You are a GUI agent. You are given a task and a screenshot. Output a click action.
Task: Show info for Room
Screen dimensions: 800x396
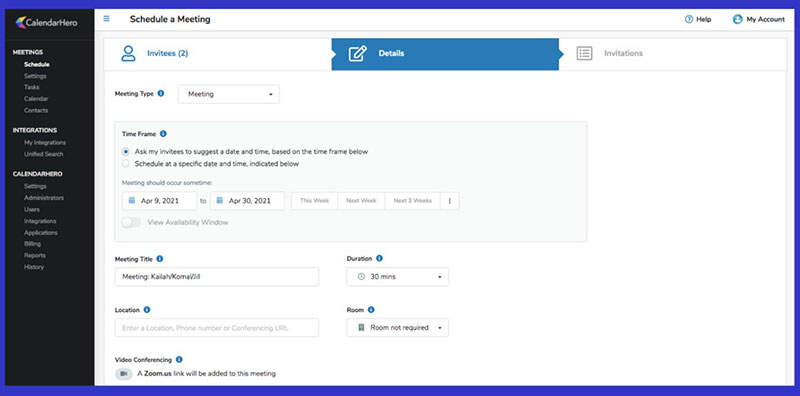371,309
